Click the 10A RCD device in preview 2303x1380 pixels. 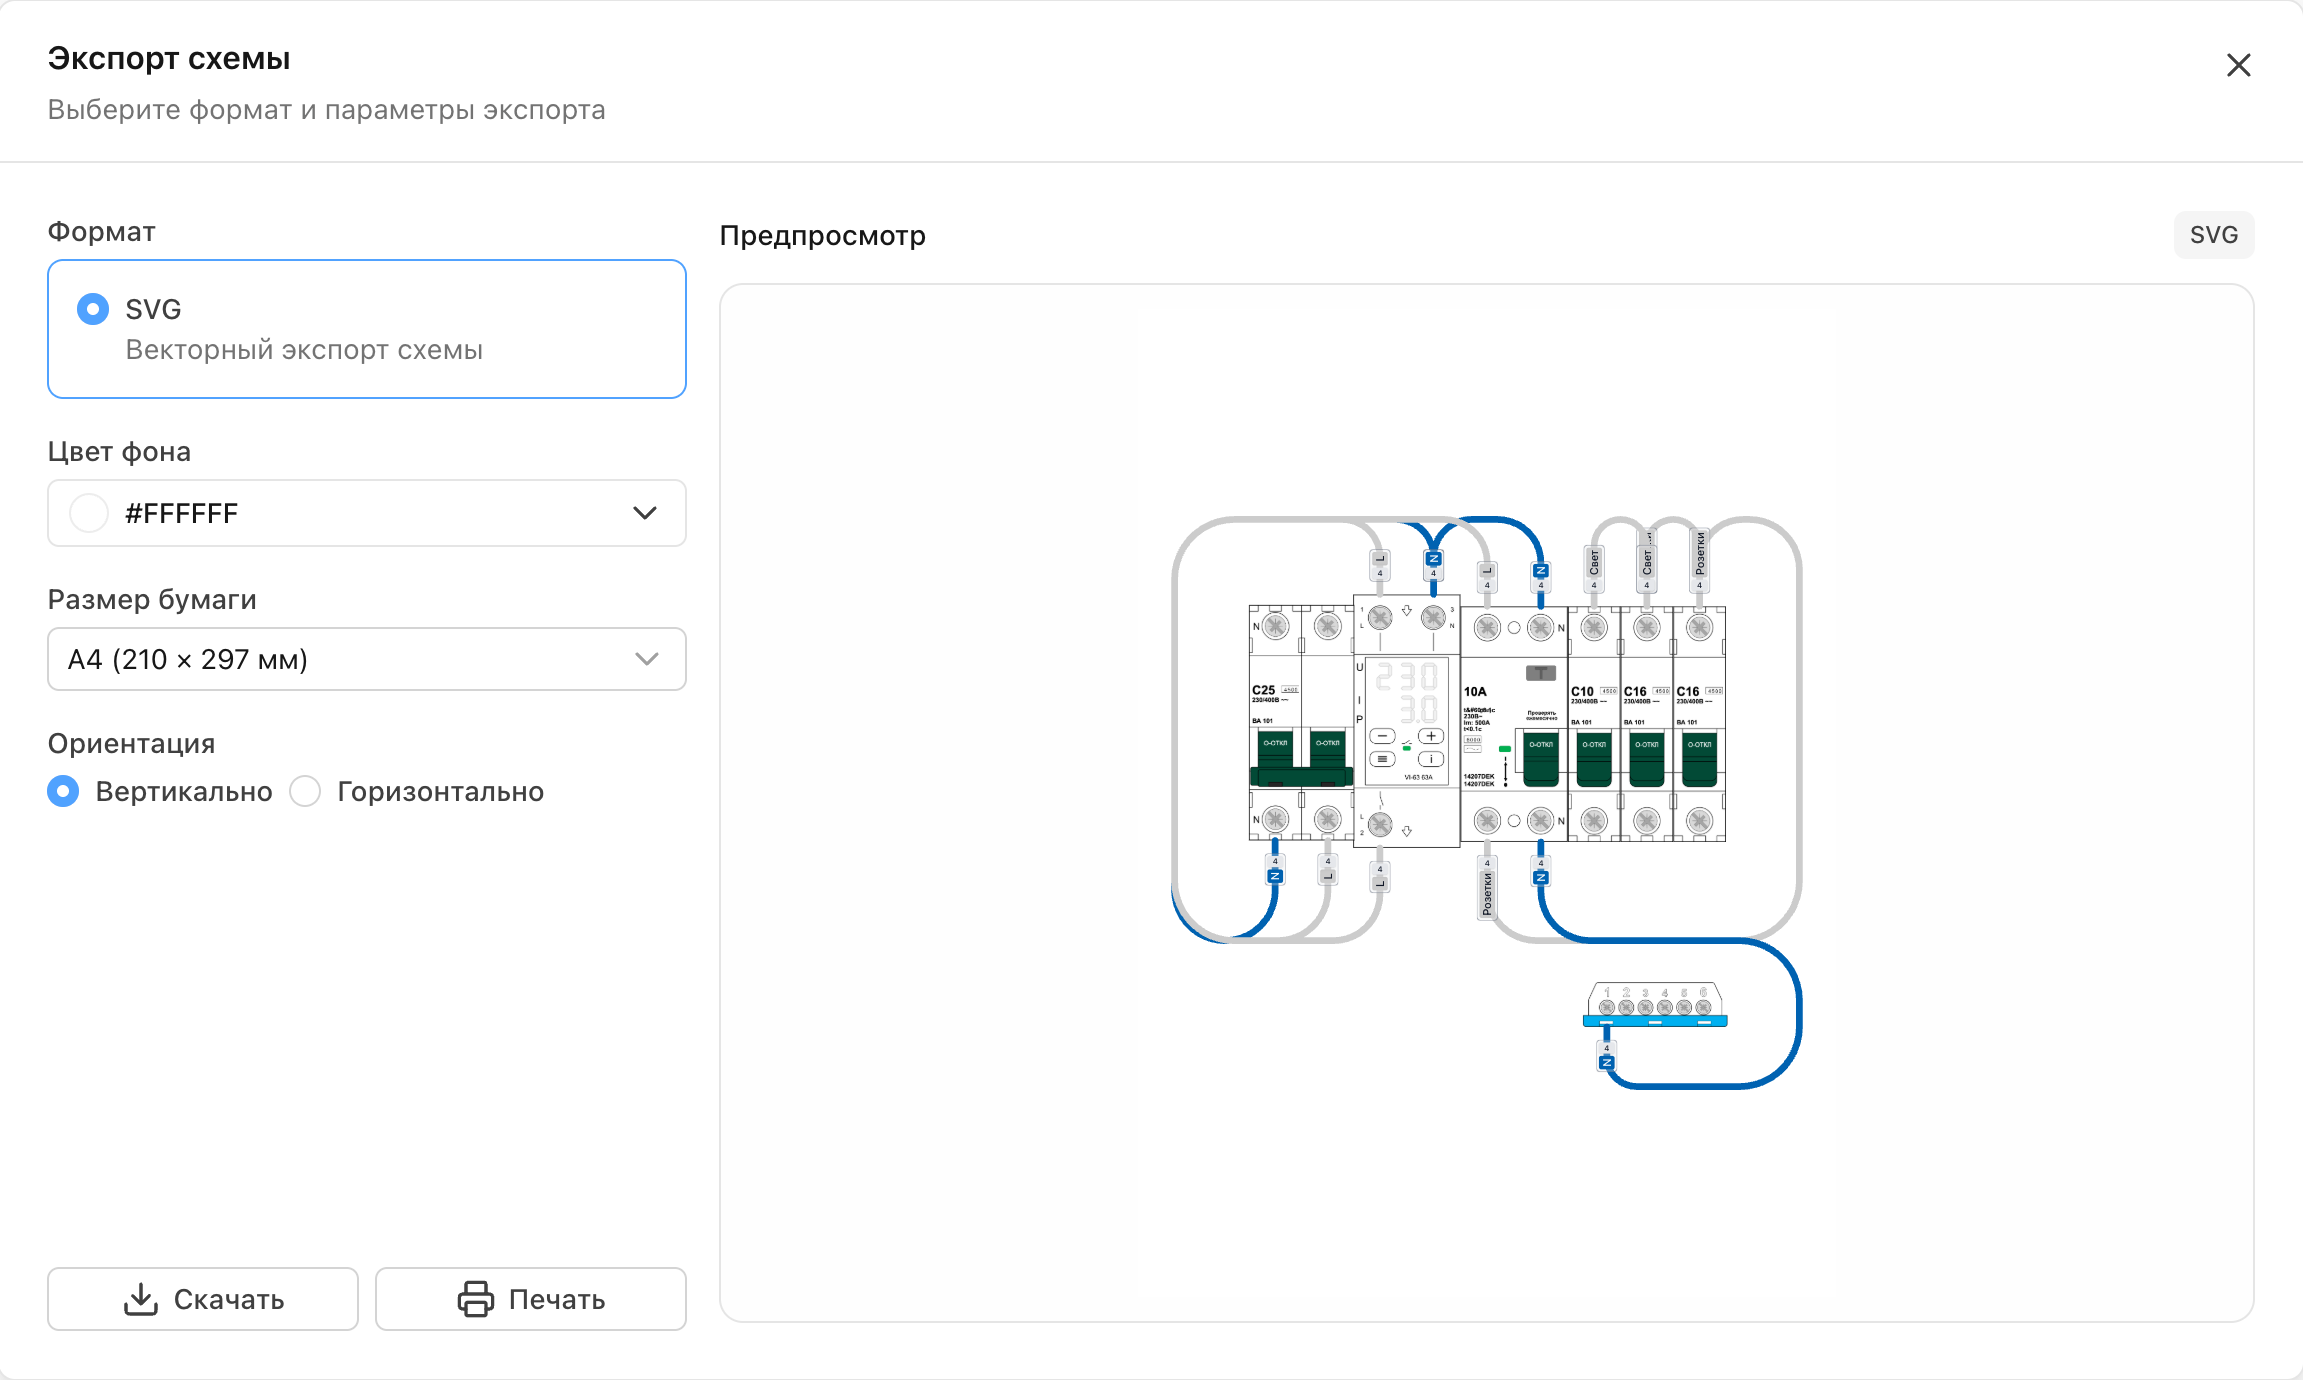coord(1514,723)
